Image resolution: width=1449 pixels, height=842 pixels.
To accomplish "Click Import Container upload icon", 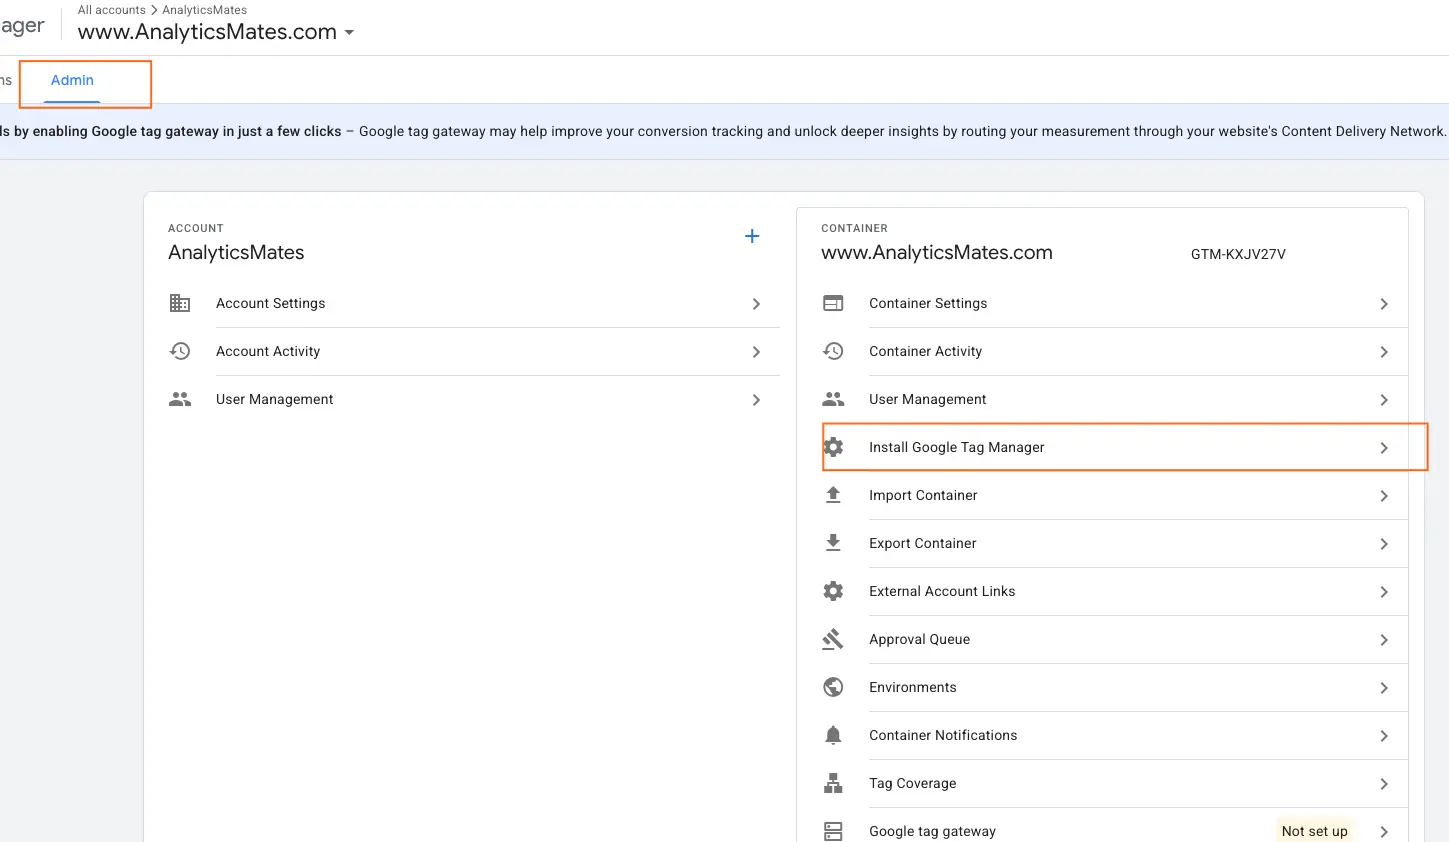I will click(x=833, y=495).
